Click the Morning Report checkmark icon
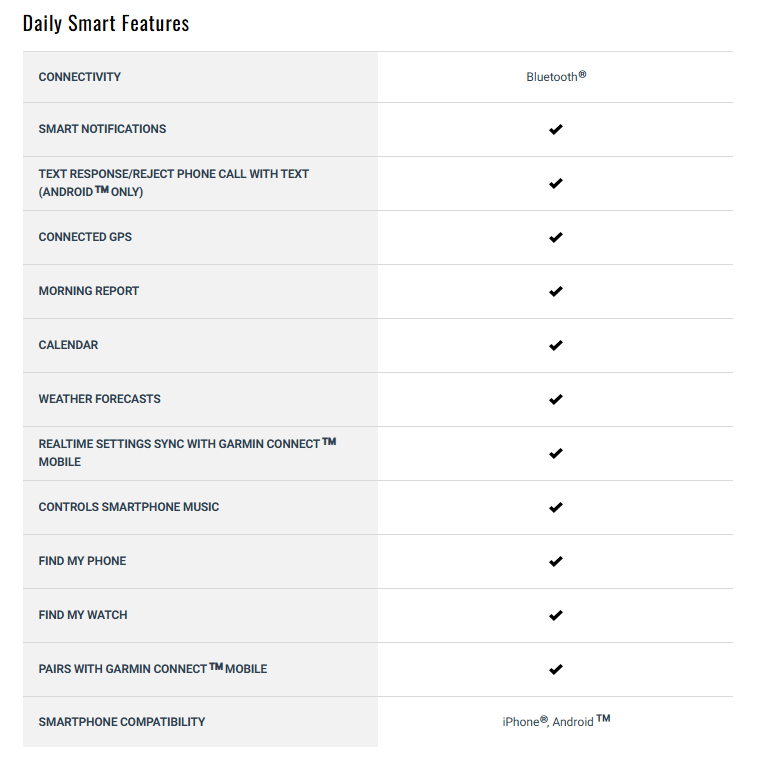 pos(556,291)
